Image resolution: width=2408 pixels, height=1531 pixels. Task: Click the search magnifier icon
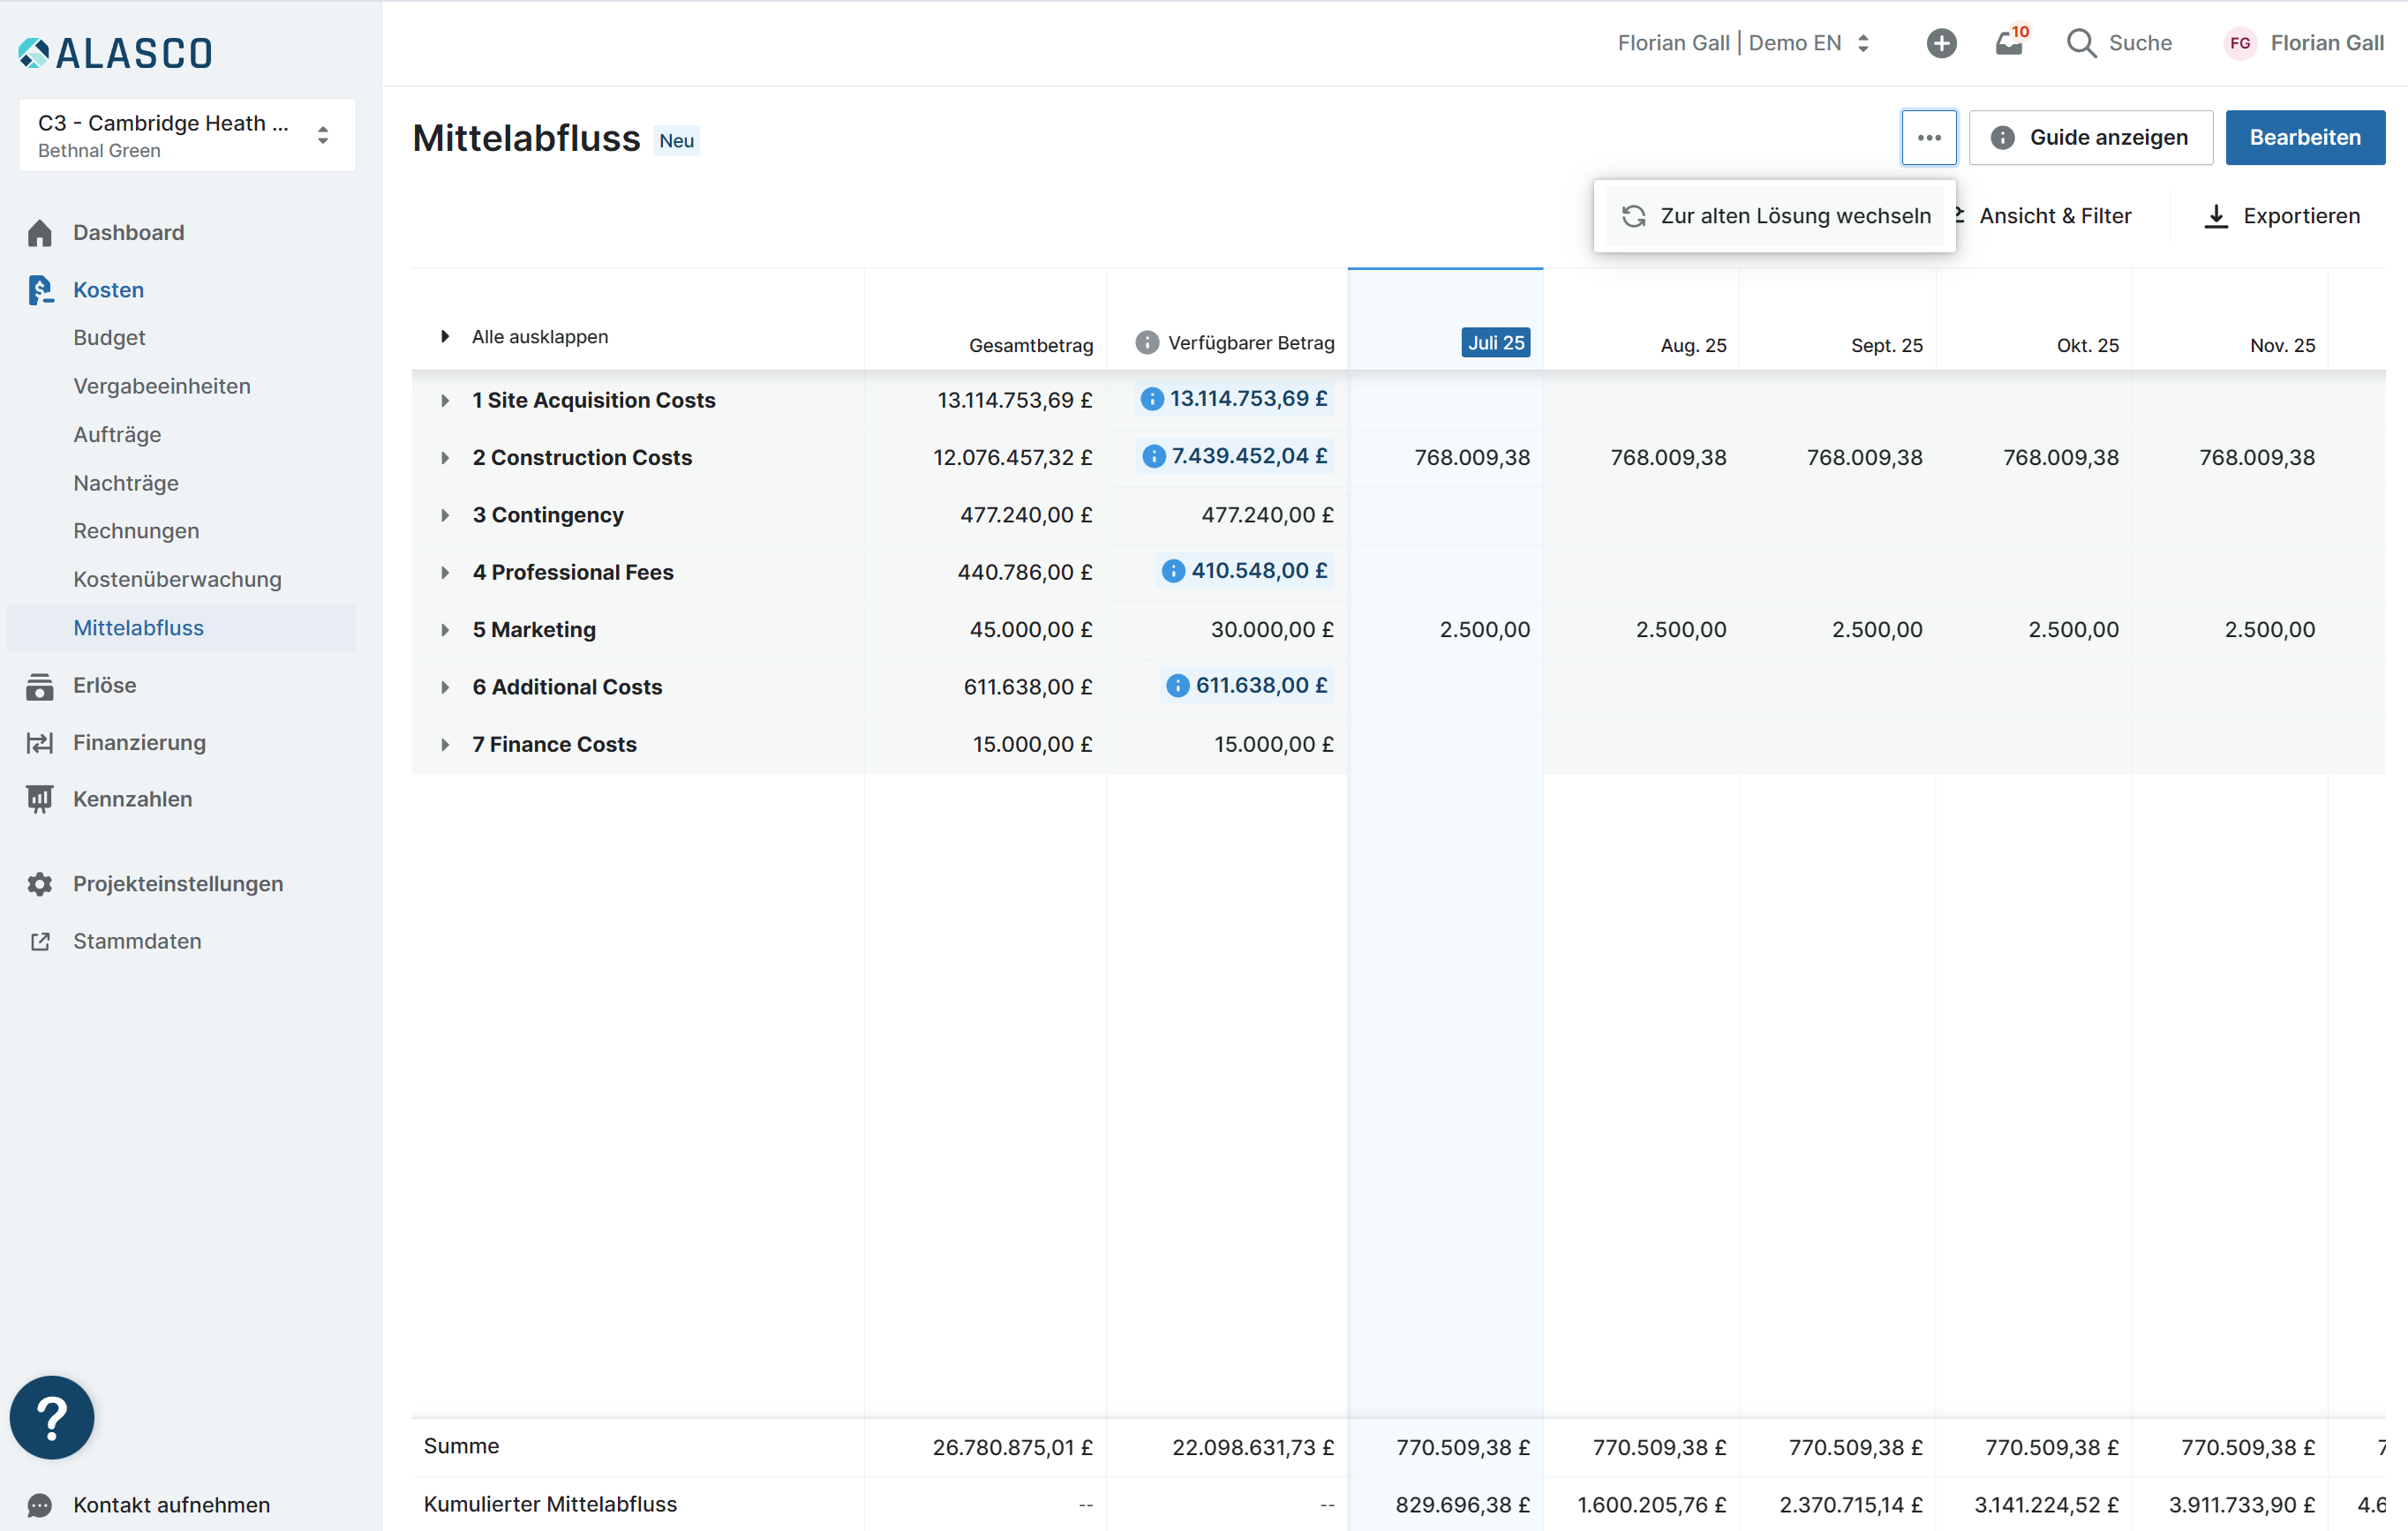[2081, 43]
